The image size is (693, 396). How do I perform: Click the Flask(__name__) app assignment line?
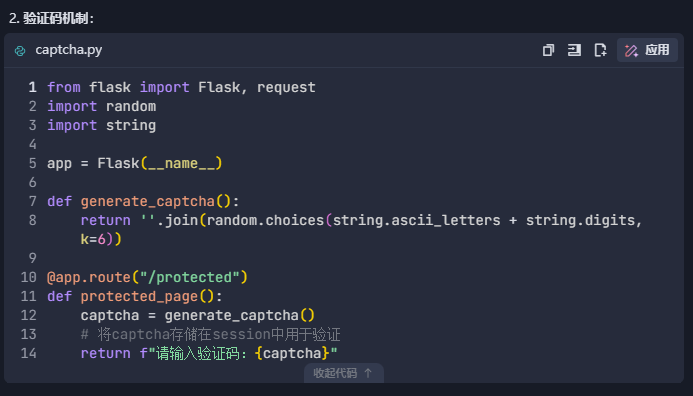click(134, 164)
